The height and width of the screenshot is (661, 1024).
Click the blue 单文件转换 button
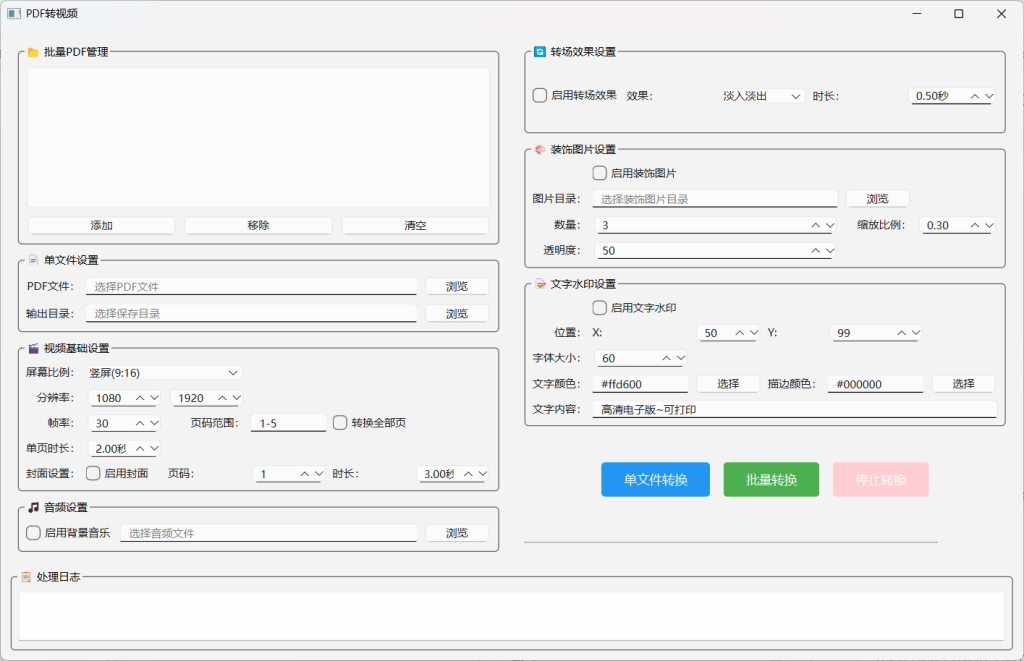[x=655, y=480]
